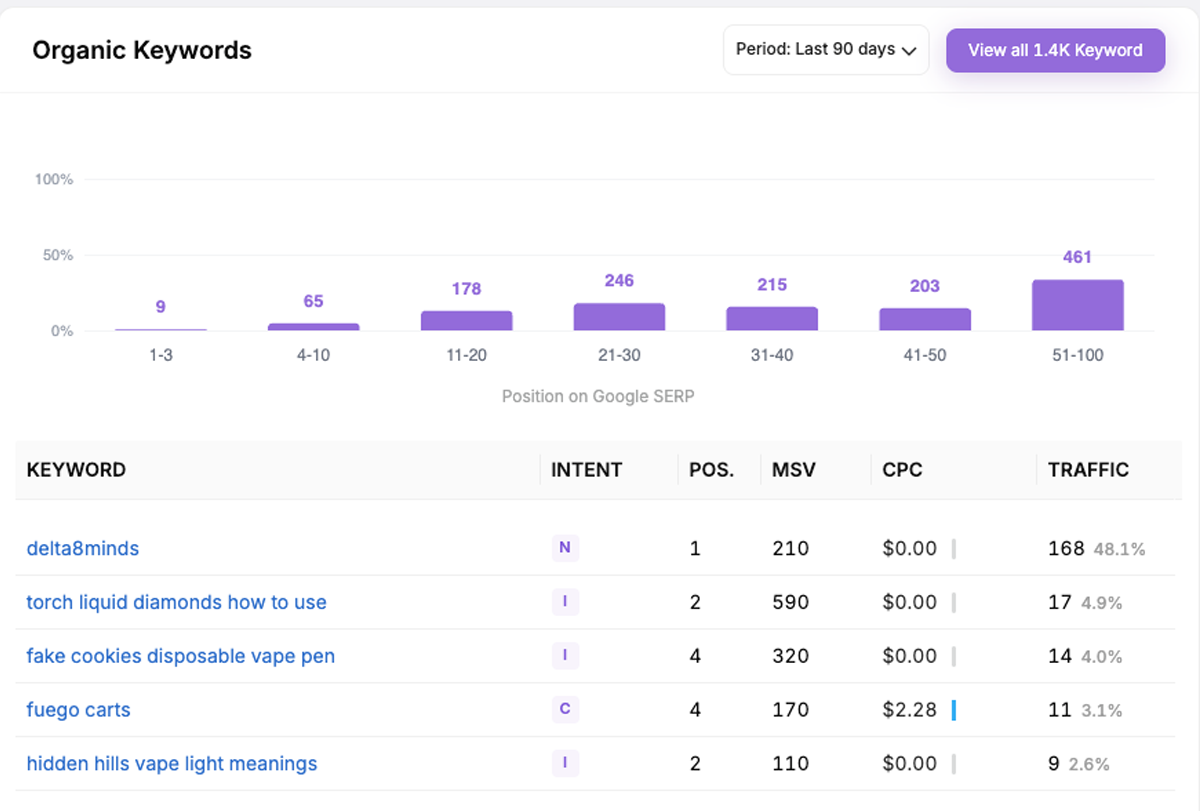Sort by the INTENT column header
The width and height of the screenshot is (1200, 811).
tap(586, 470)
